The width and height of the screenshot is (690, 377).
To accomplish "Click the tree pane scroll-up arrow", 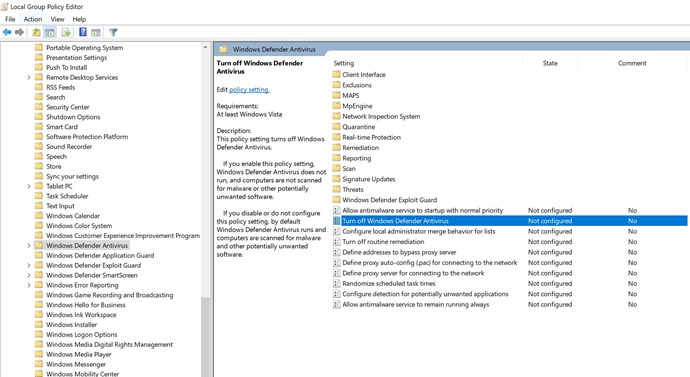I will pos(205,47).
